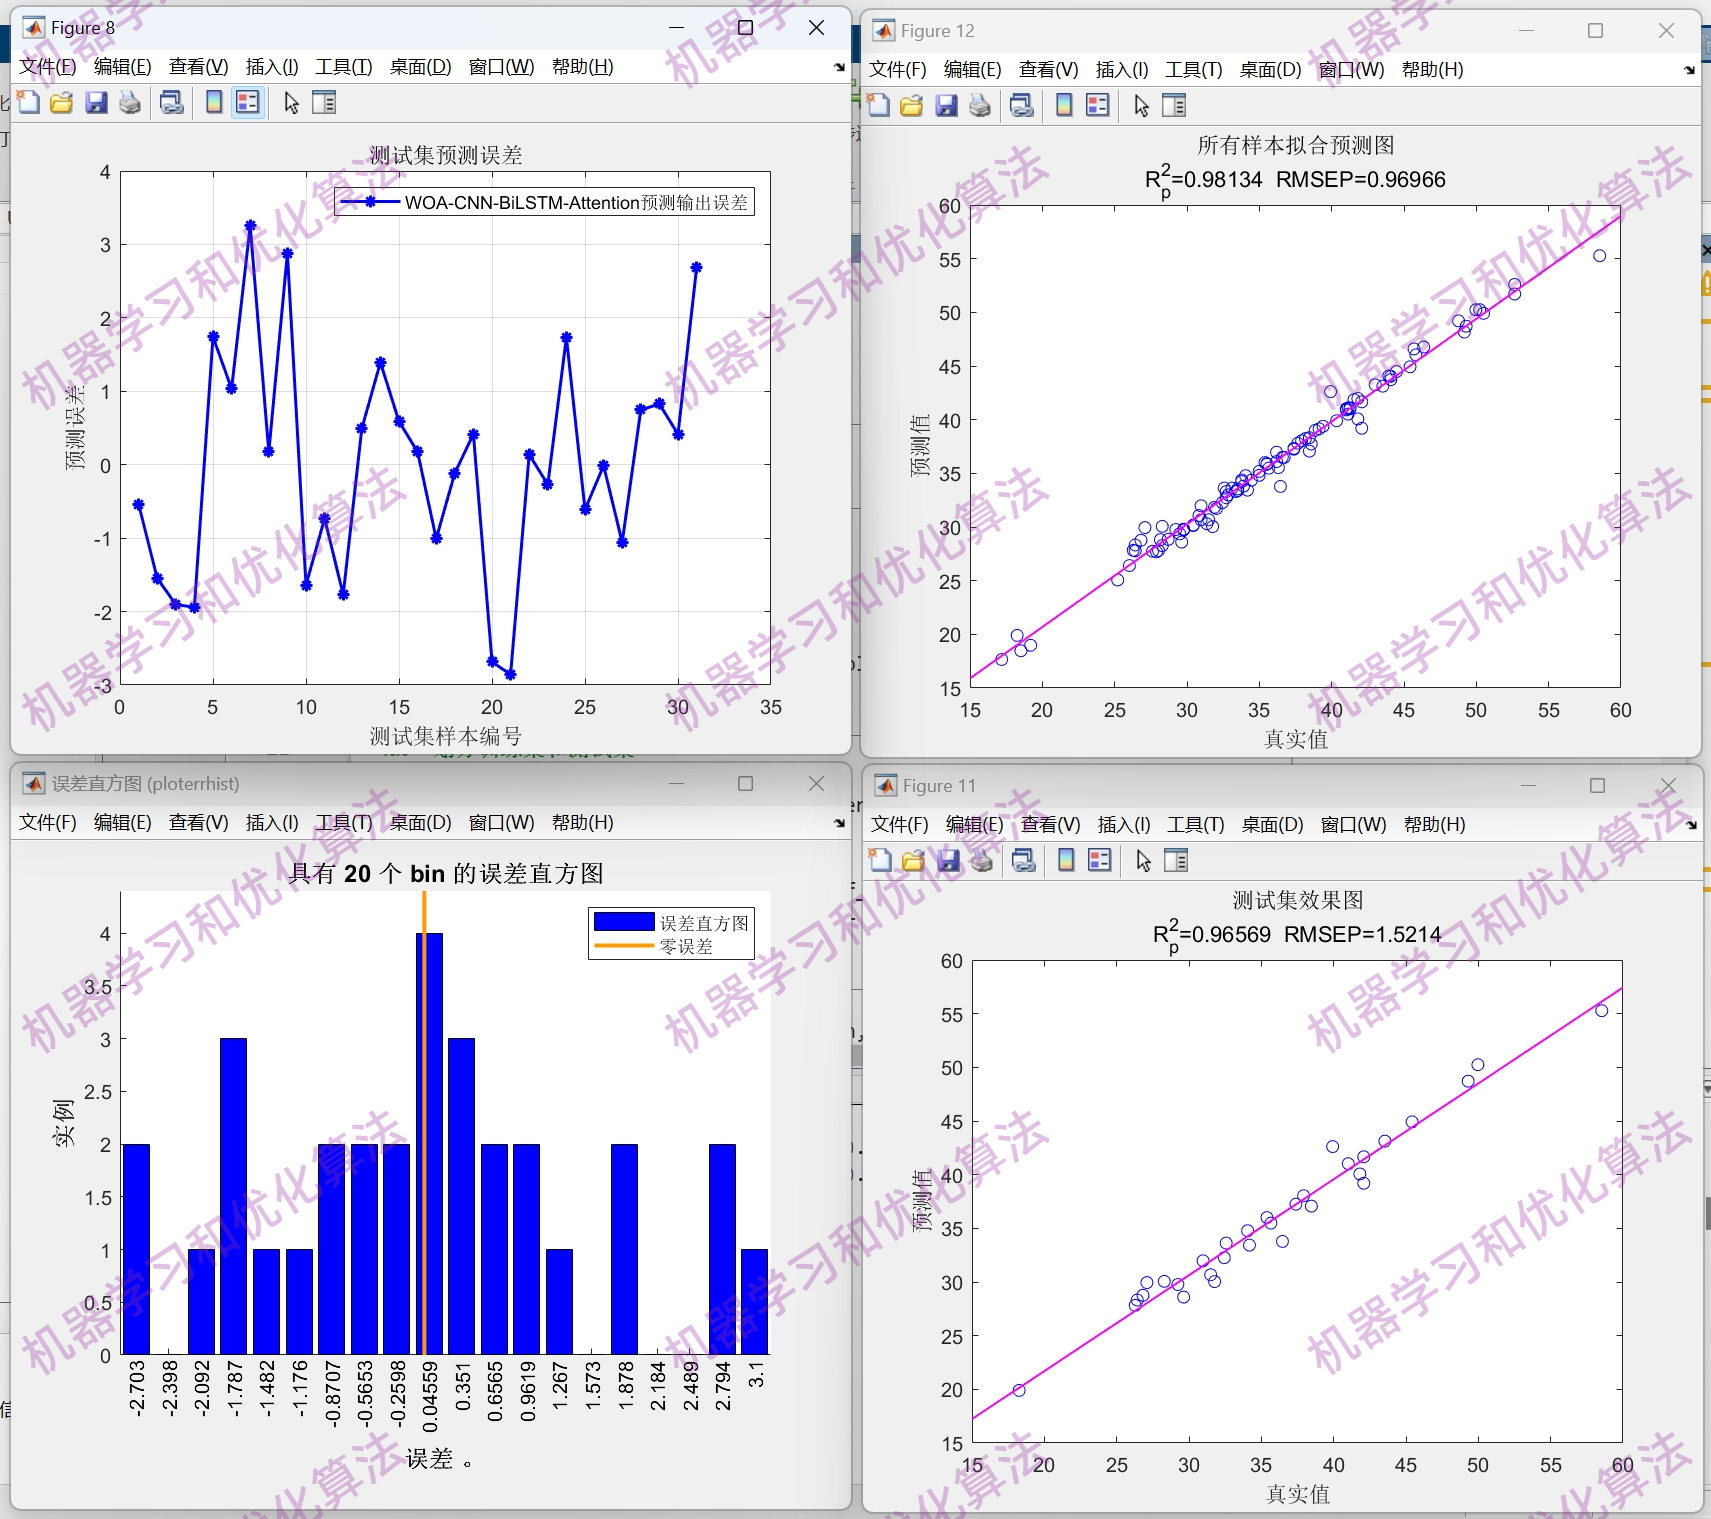Open 工具(T) menu in Figure 12
This screenshot has width=1711, height=1519.
(x=1194, y=70)
